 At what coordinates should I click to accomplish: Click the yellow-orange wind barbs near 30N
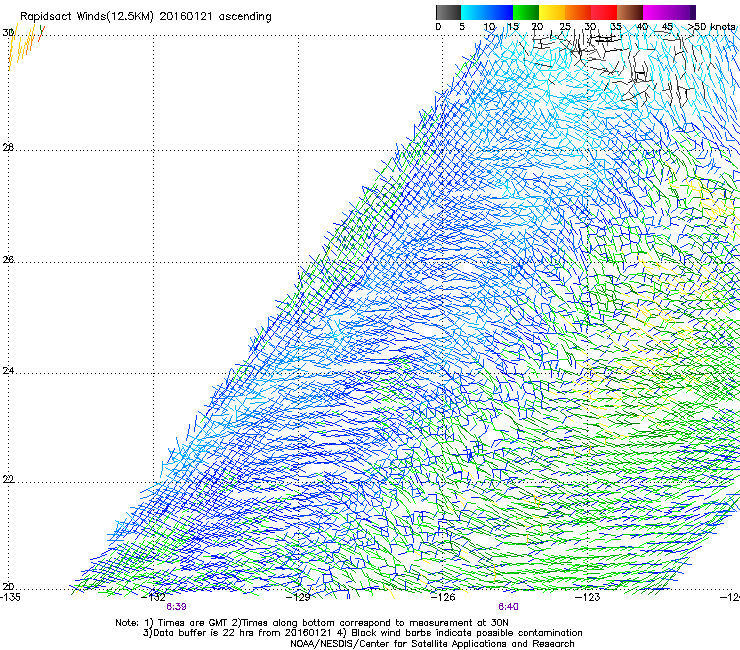25,46
